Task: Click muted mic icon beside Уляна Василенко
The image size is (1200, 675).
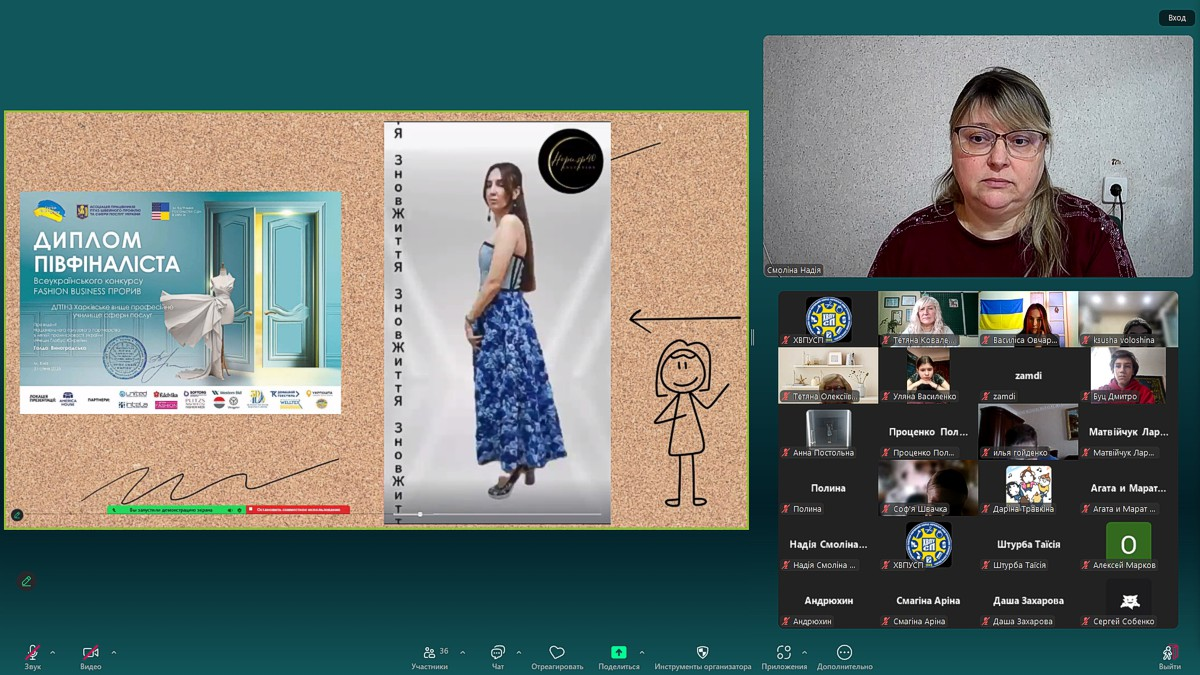Action: pos(886,396)
